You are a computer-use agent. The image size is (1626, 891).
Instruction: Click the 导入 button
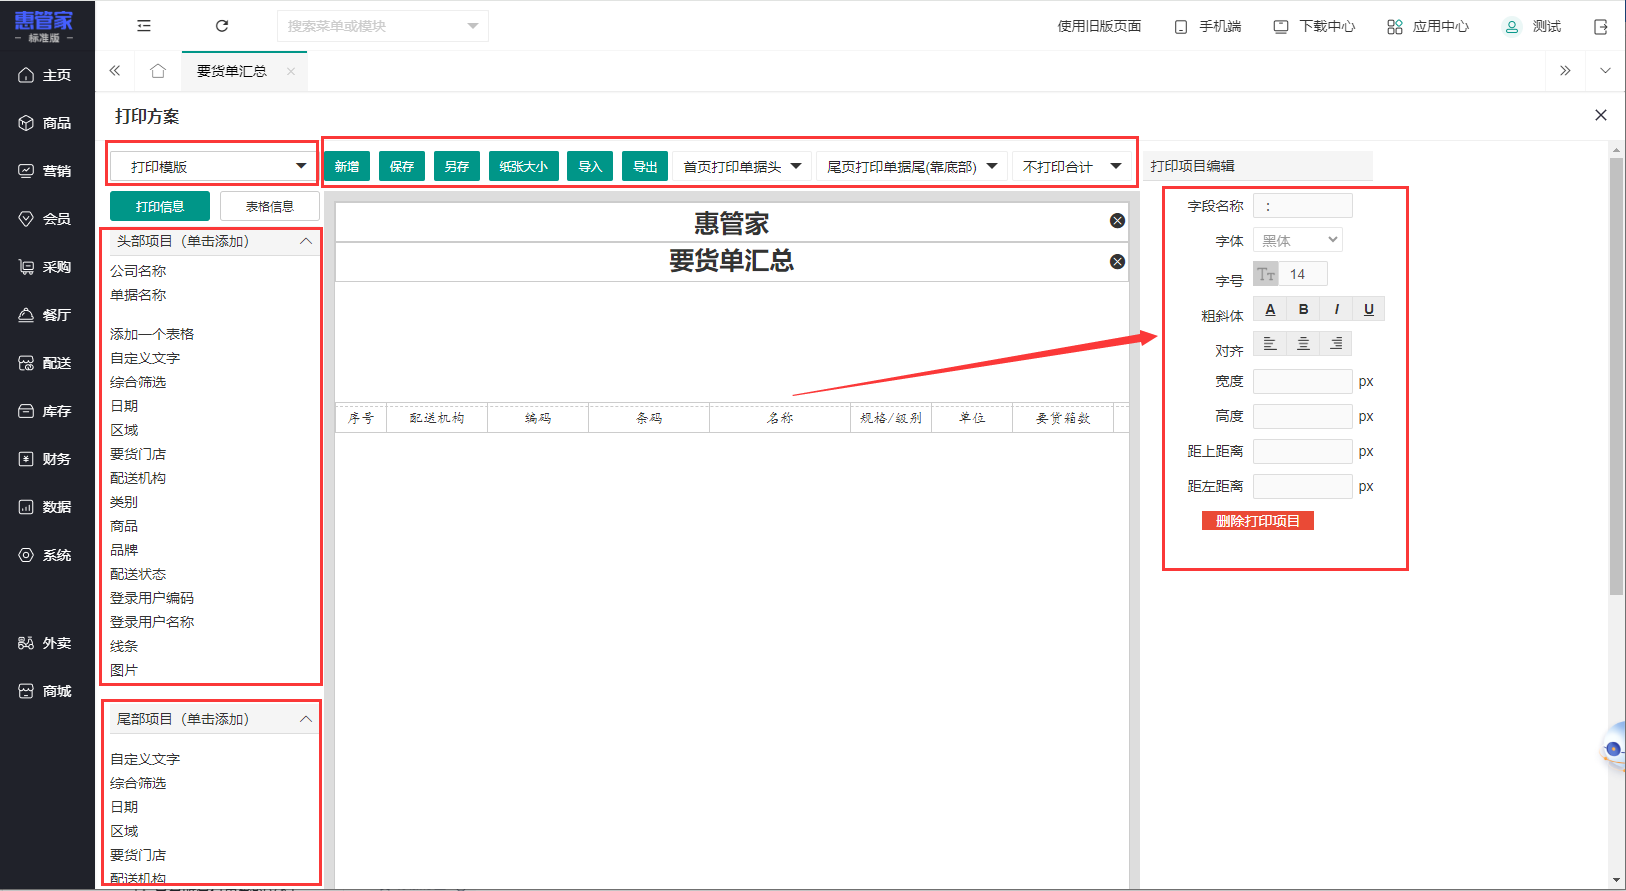590,167
